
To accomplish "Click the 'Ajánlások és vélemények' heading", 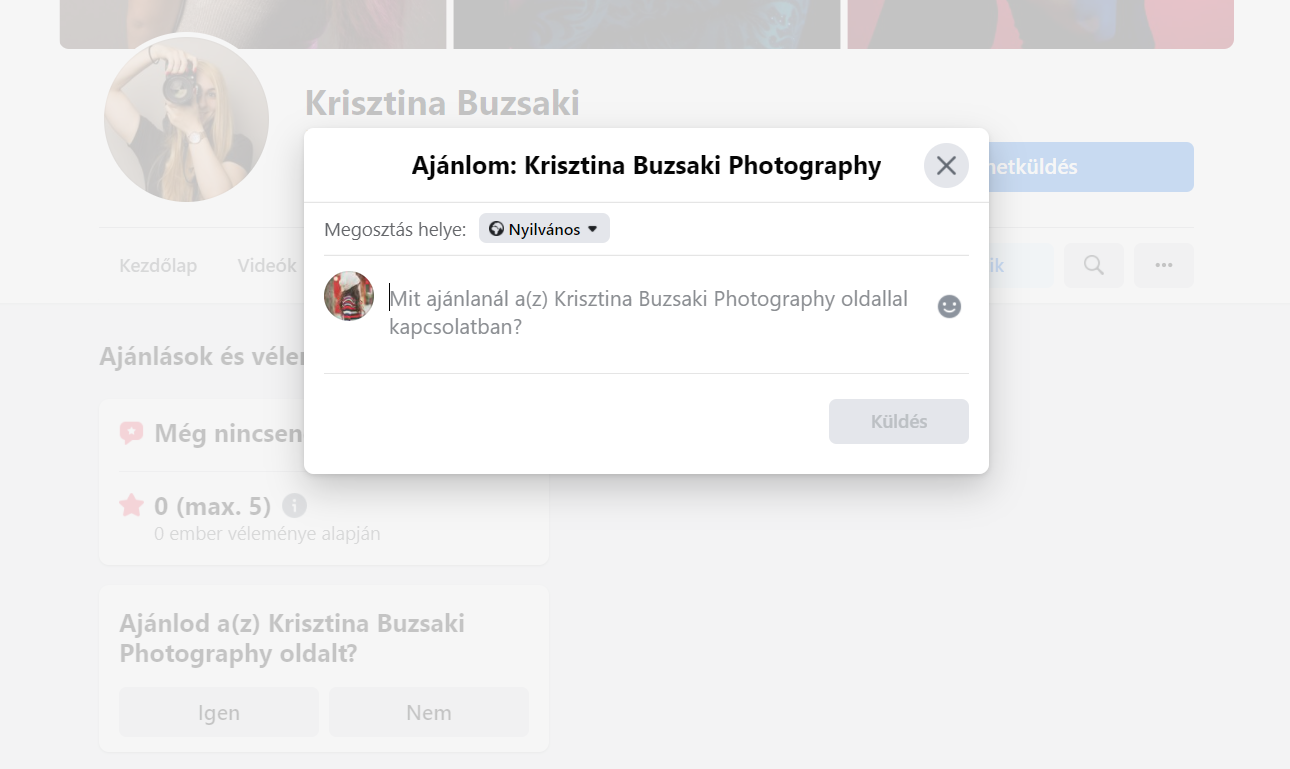I will 201,356.
